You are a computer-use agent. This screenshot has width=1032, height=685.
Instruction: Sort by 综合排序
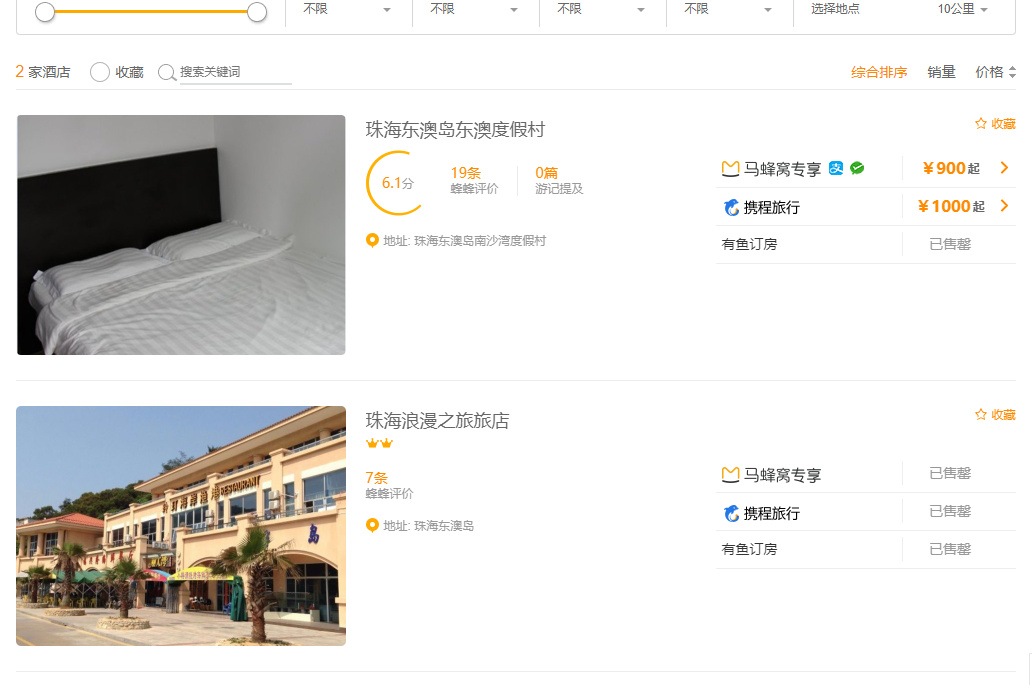[879, 72]
